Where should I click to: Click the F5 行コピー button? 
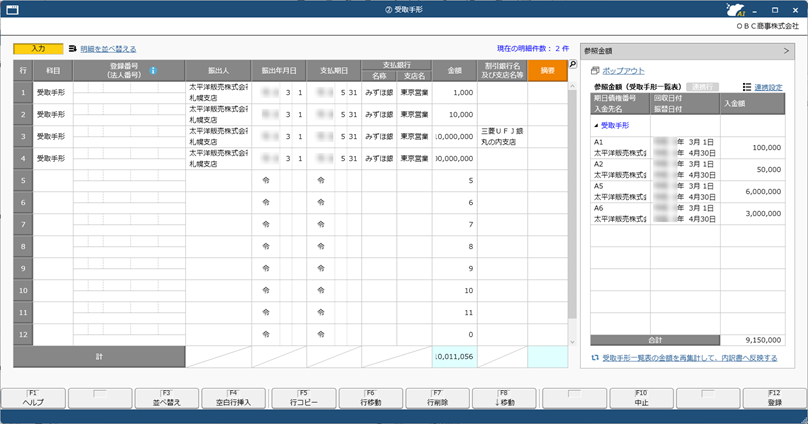click(304, 398)
